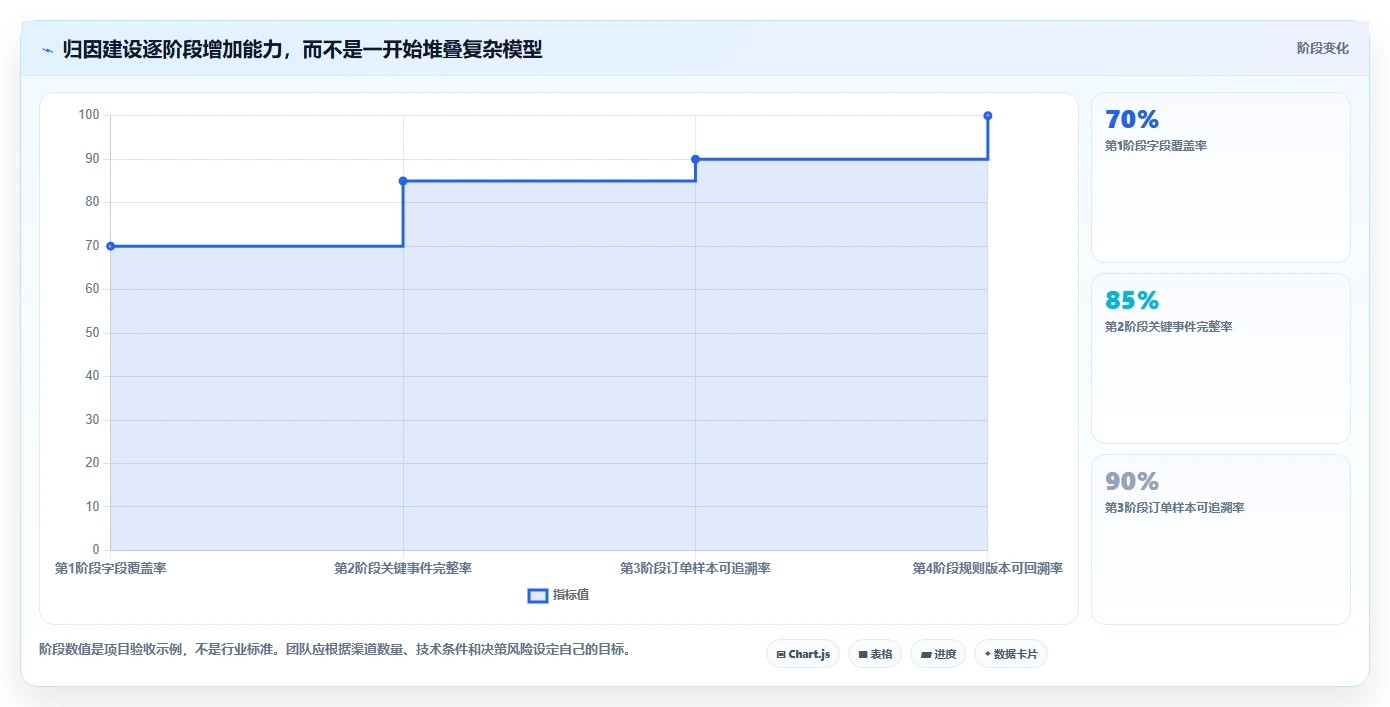Click the data point at value 70

coord(110,246)
